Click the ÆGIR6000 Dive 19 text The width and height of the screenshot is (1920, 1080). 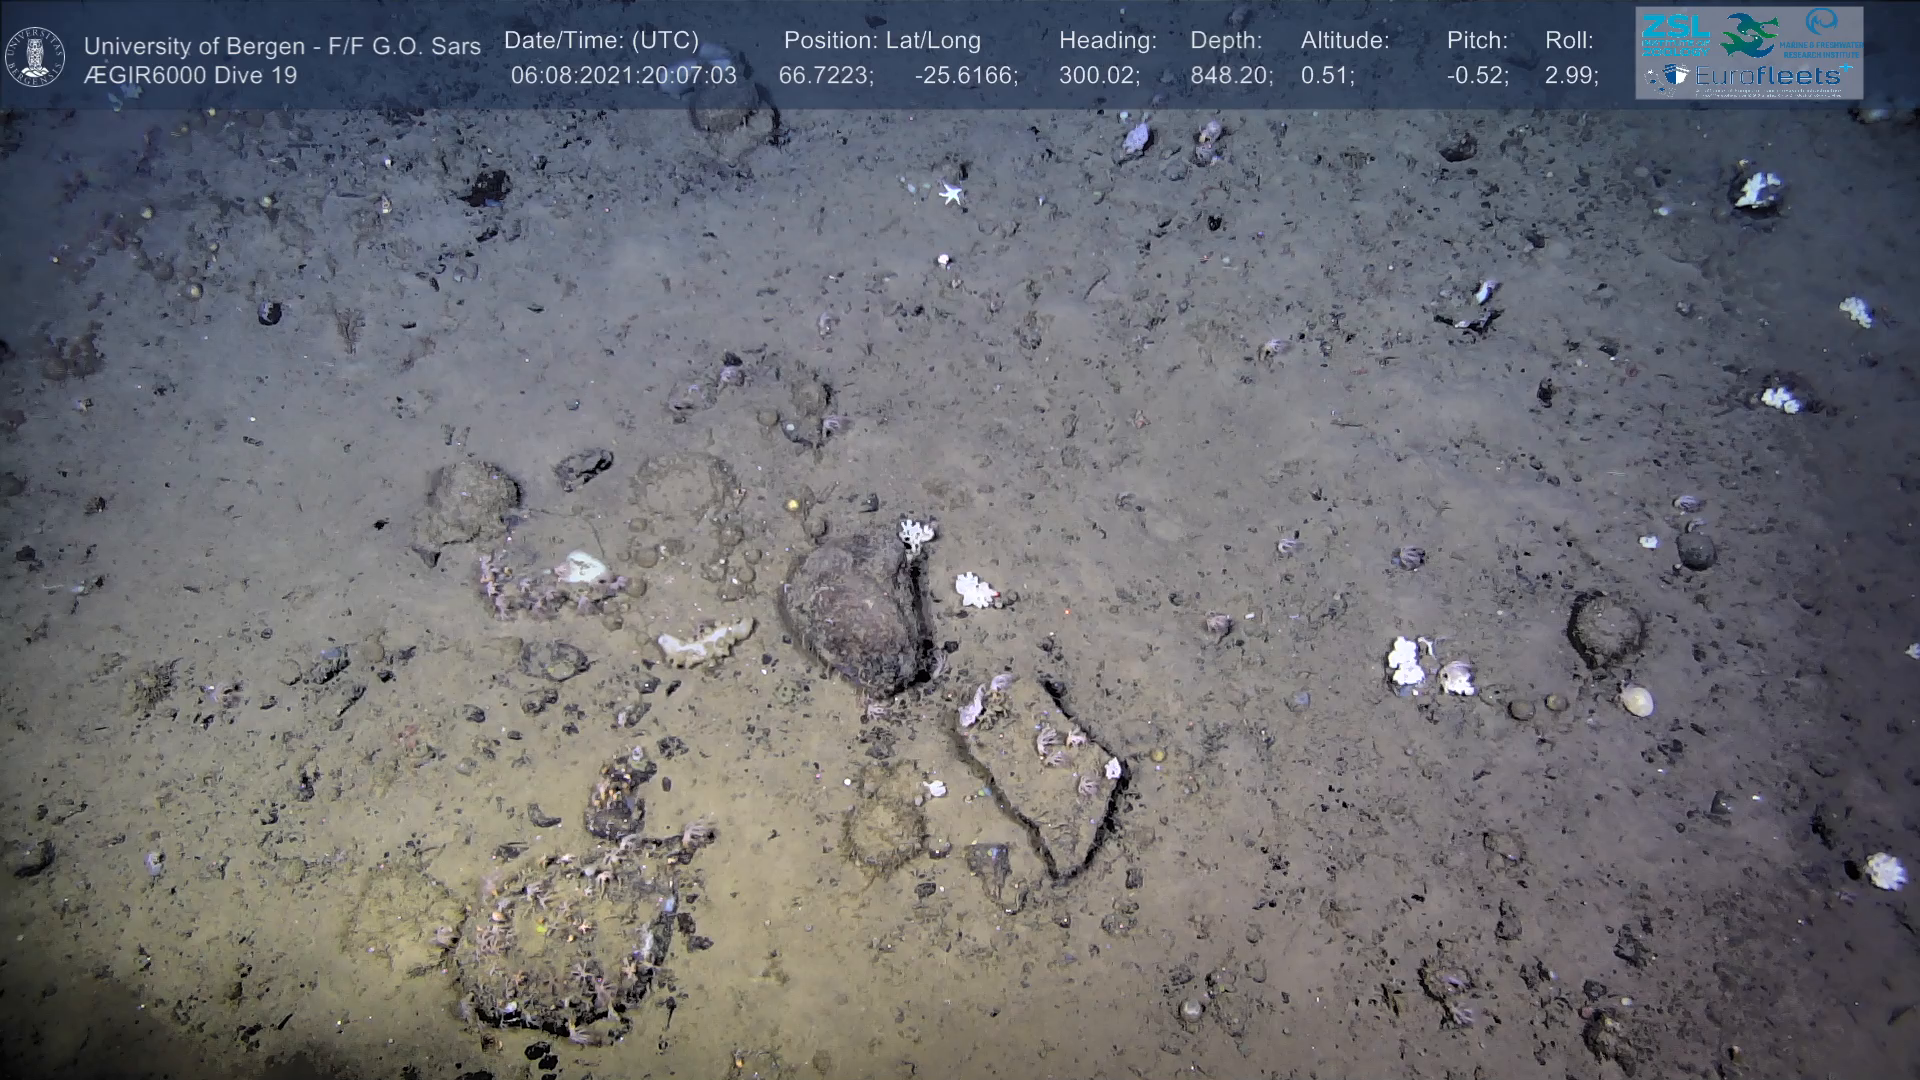tap(190, 76)
